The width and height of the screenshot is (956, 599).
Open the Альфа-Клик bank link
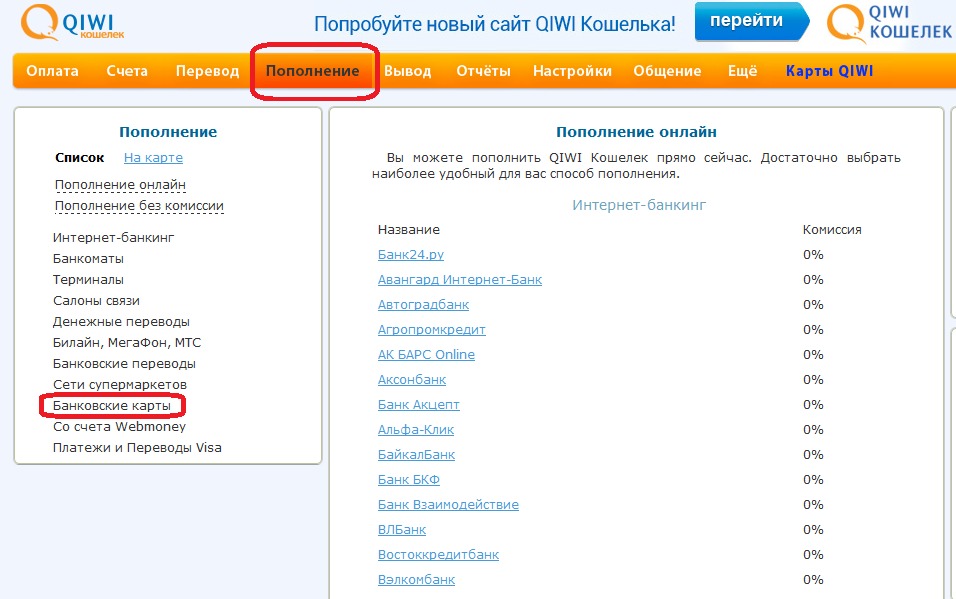coord(416,430)
